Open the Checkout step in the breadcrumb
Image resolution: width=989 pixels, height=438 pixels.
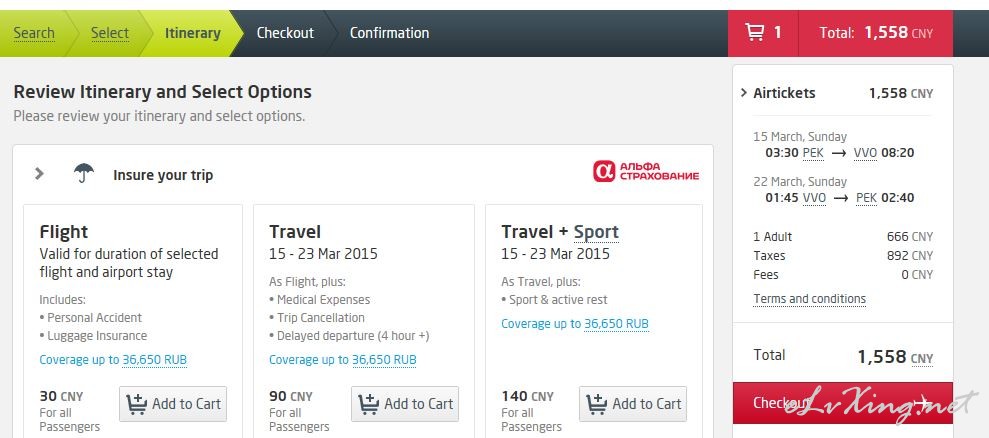285,33
